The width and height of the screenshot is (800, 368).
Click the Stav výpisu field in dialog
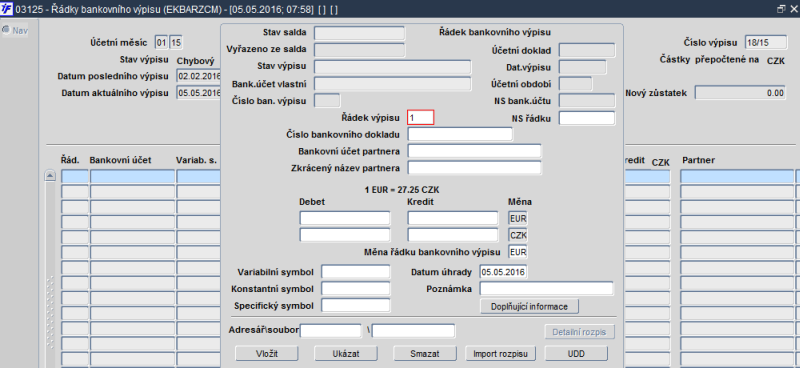click(x=392, y=67)
